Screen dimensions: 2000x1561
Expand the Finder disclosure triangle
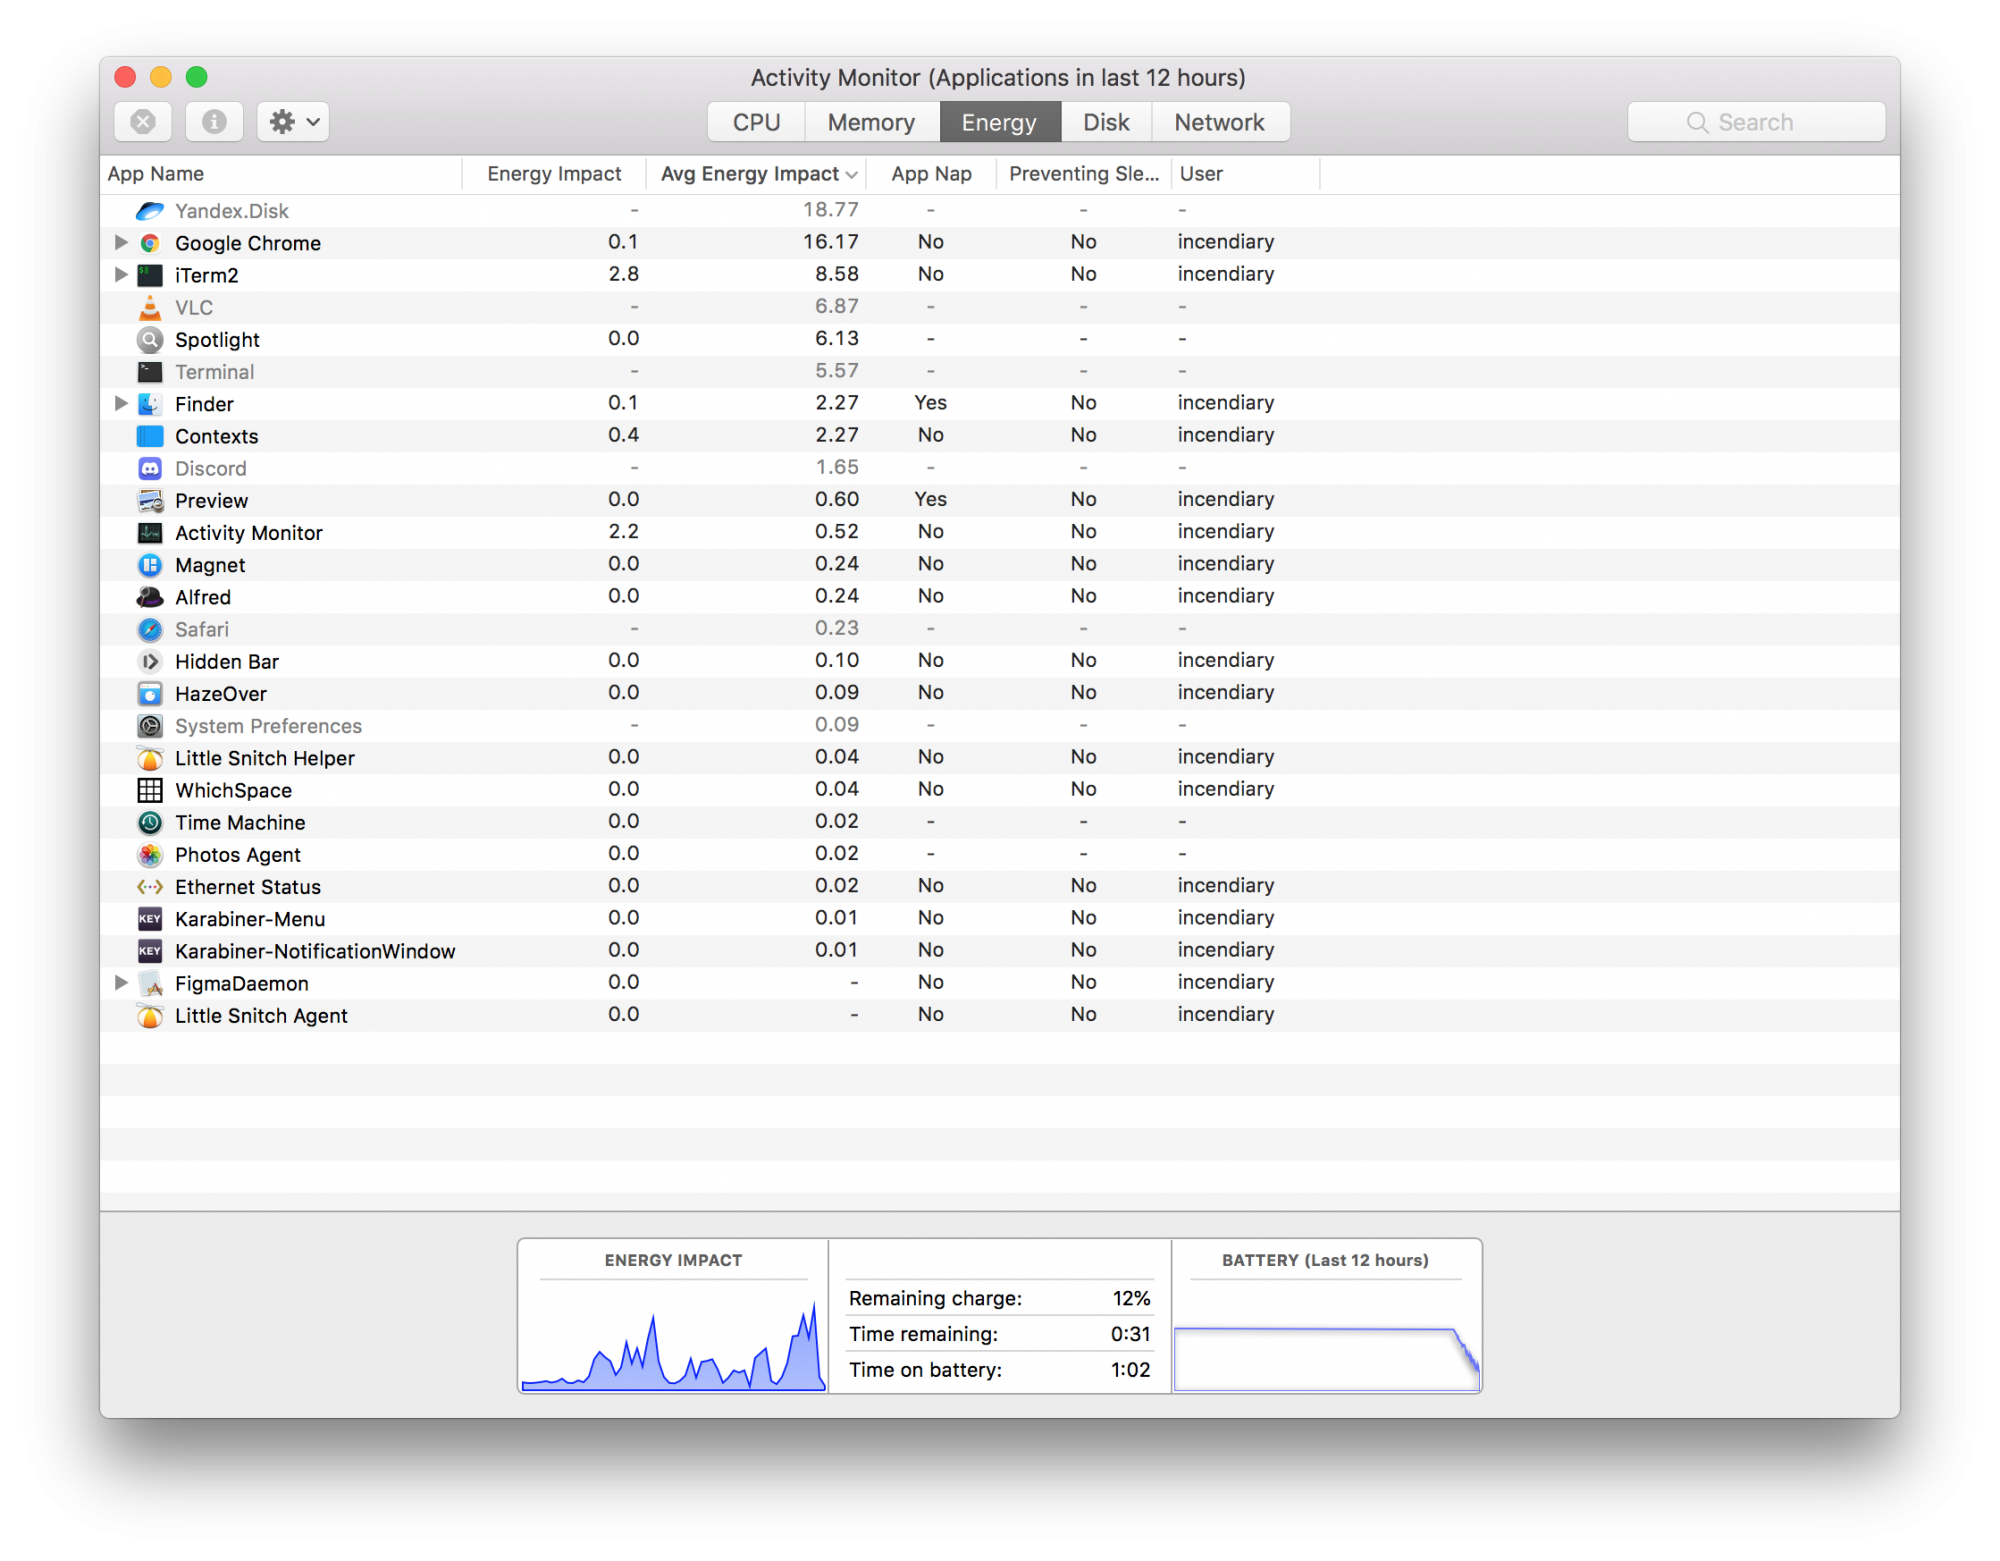coord(121,403)
